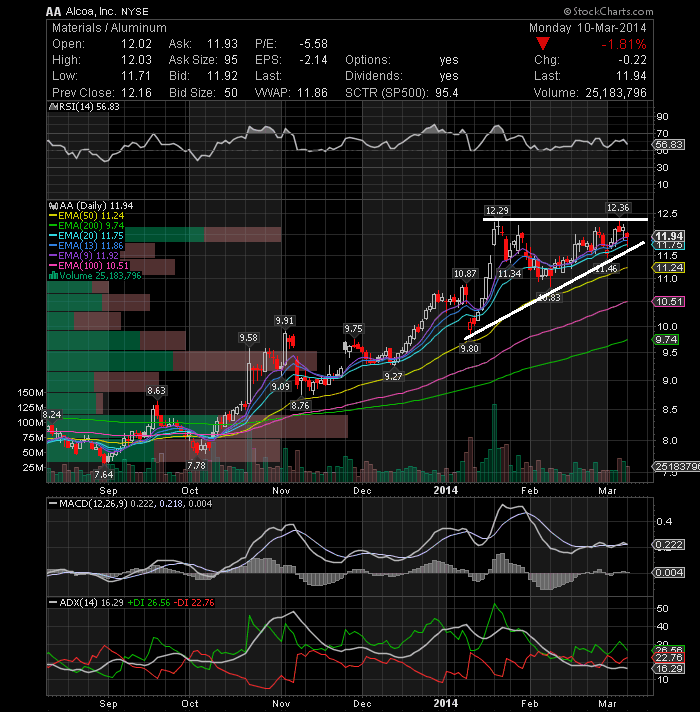Viewport: 700px width, 712px height.
Task: Click the 10.87 price annotation
Action: click(x=465, y=273)
